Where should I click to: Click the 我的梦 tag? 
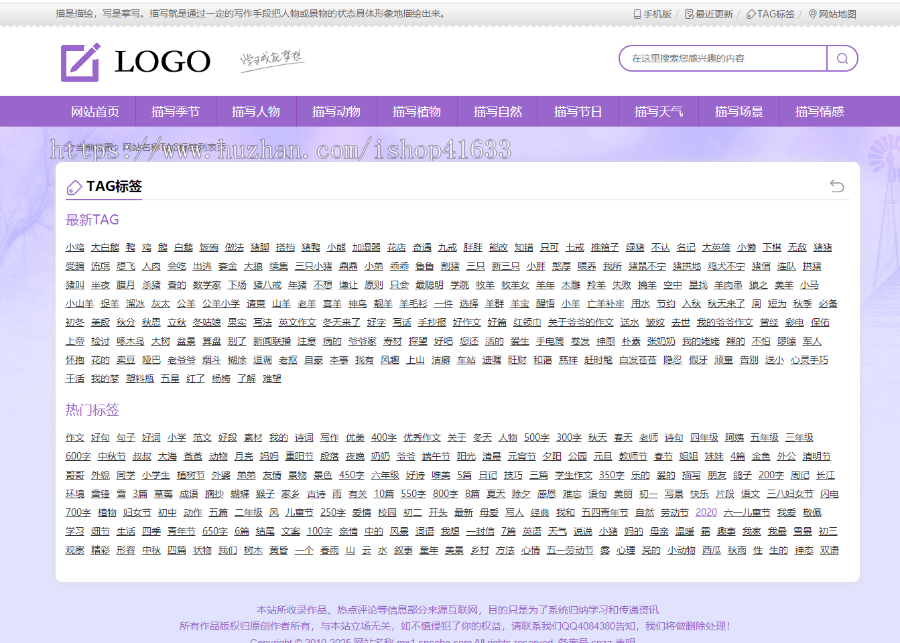pos(105,379)
